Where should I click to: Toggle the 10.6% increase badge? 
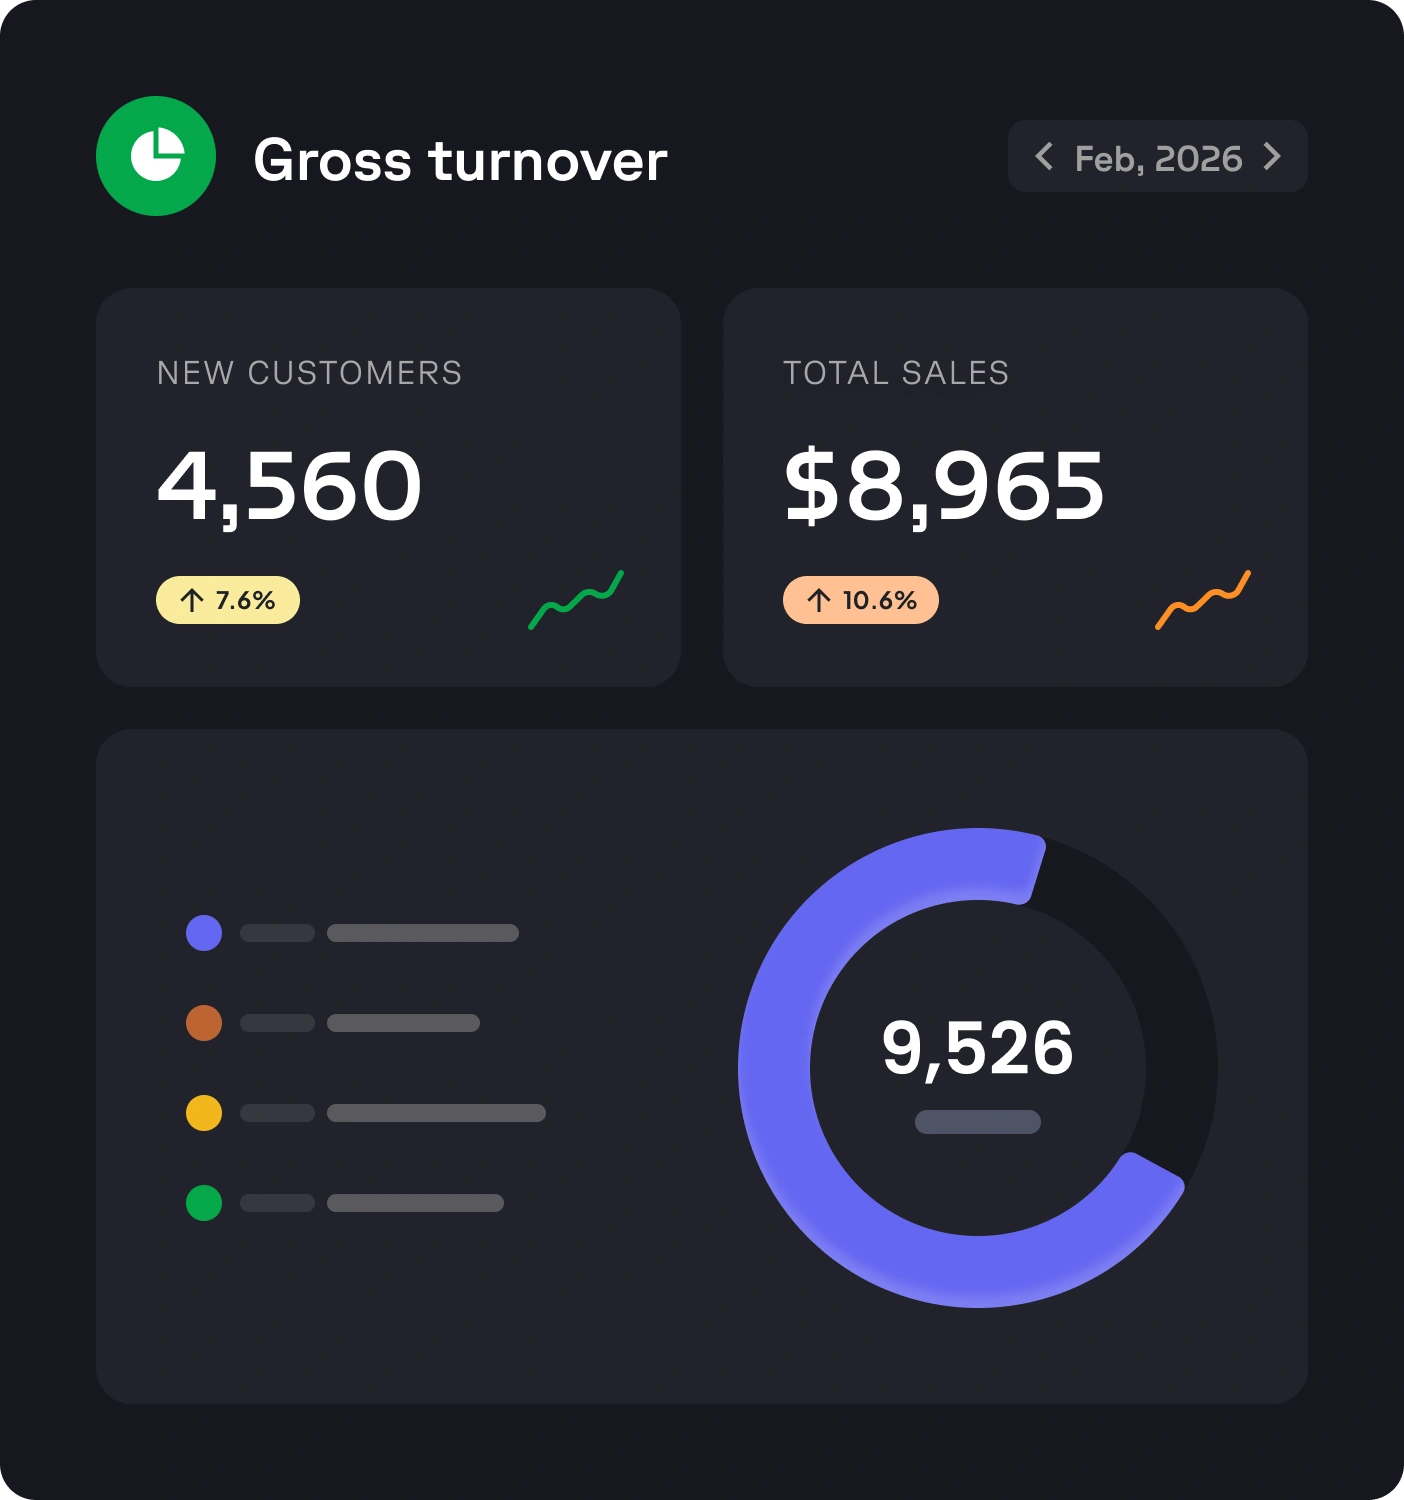[x=860, y=600]
